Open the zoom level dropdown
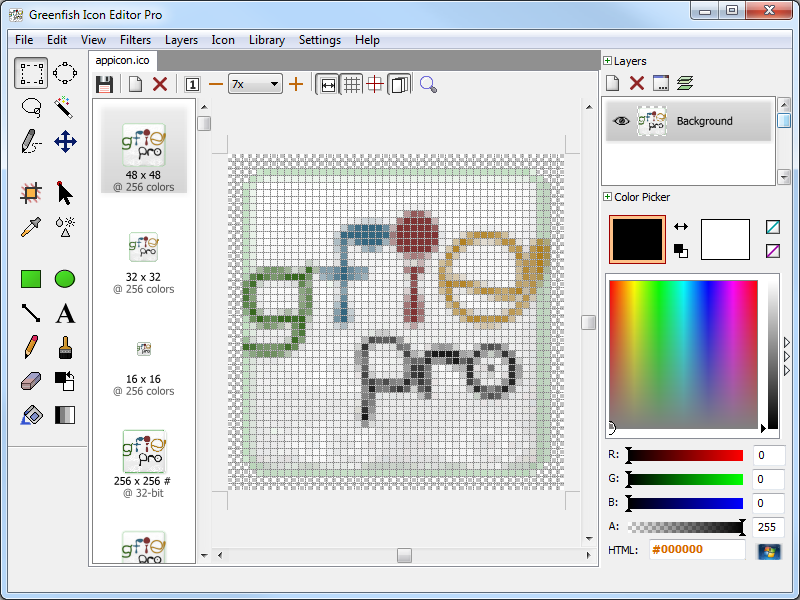Screen dimensions: 800x600 272,84
